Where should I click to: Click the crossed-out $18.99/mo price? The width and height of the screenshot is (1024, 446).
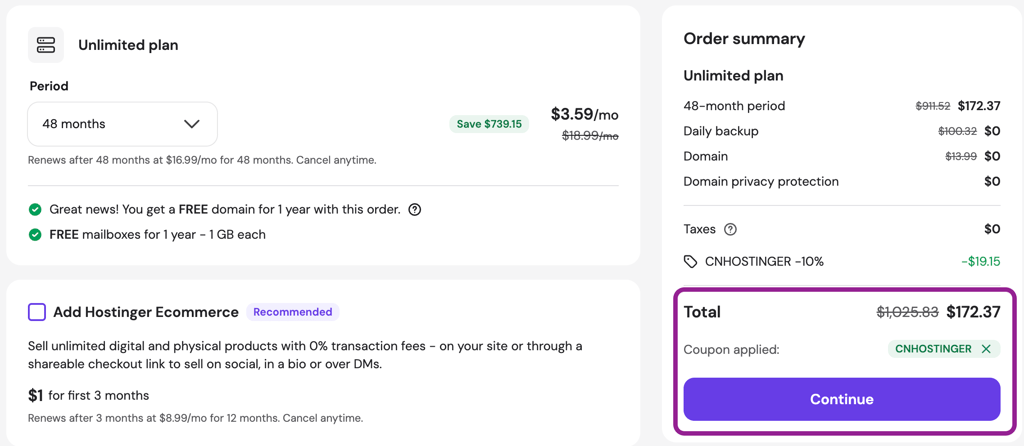coord(590,136)
